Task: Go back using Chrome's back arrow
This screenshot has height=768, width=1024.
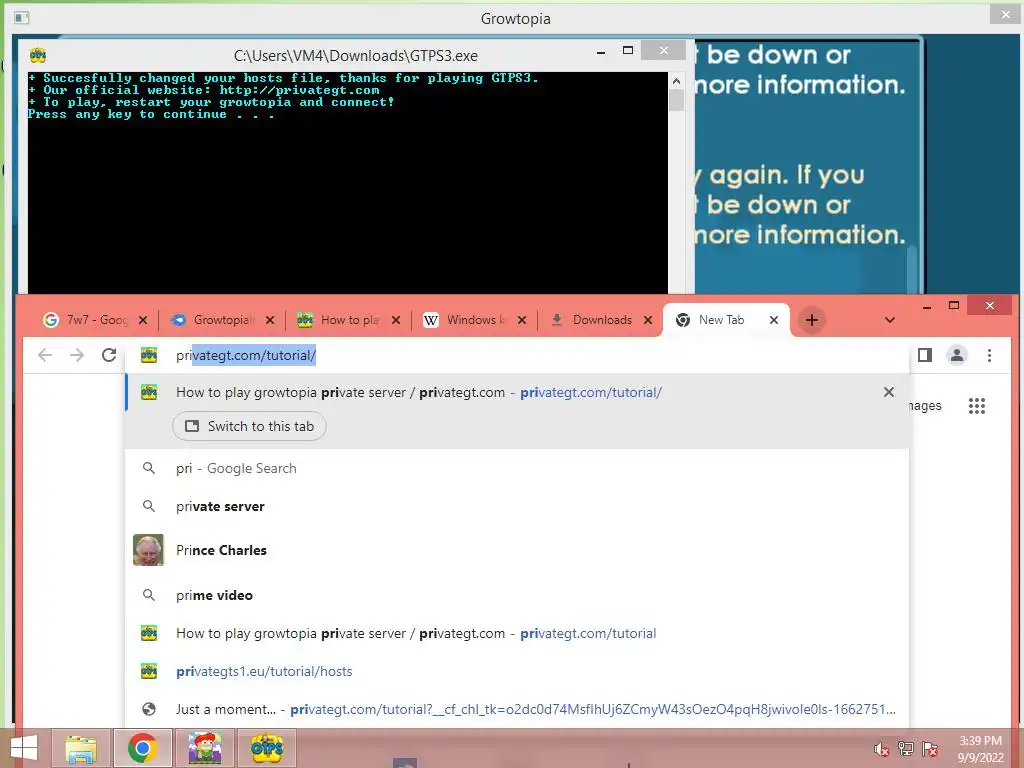Action: [44, 355]
